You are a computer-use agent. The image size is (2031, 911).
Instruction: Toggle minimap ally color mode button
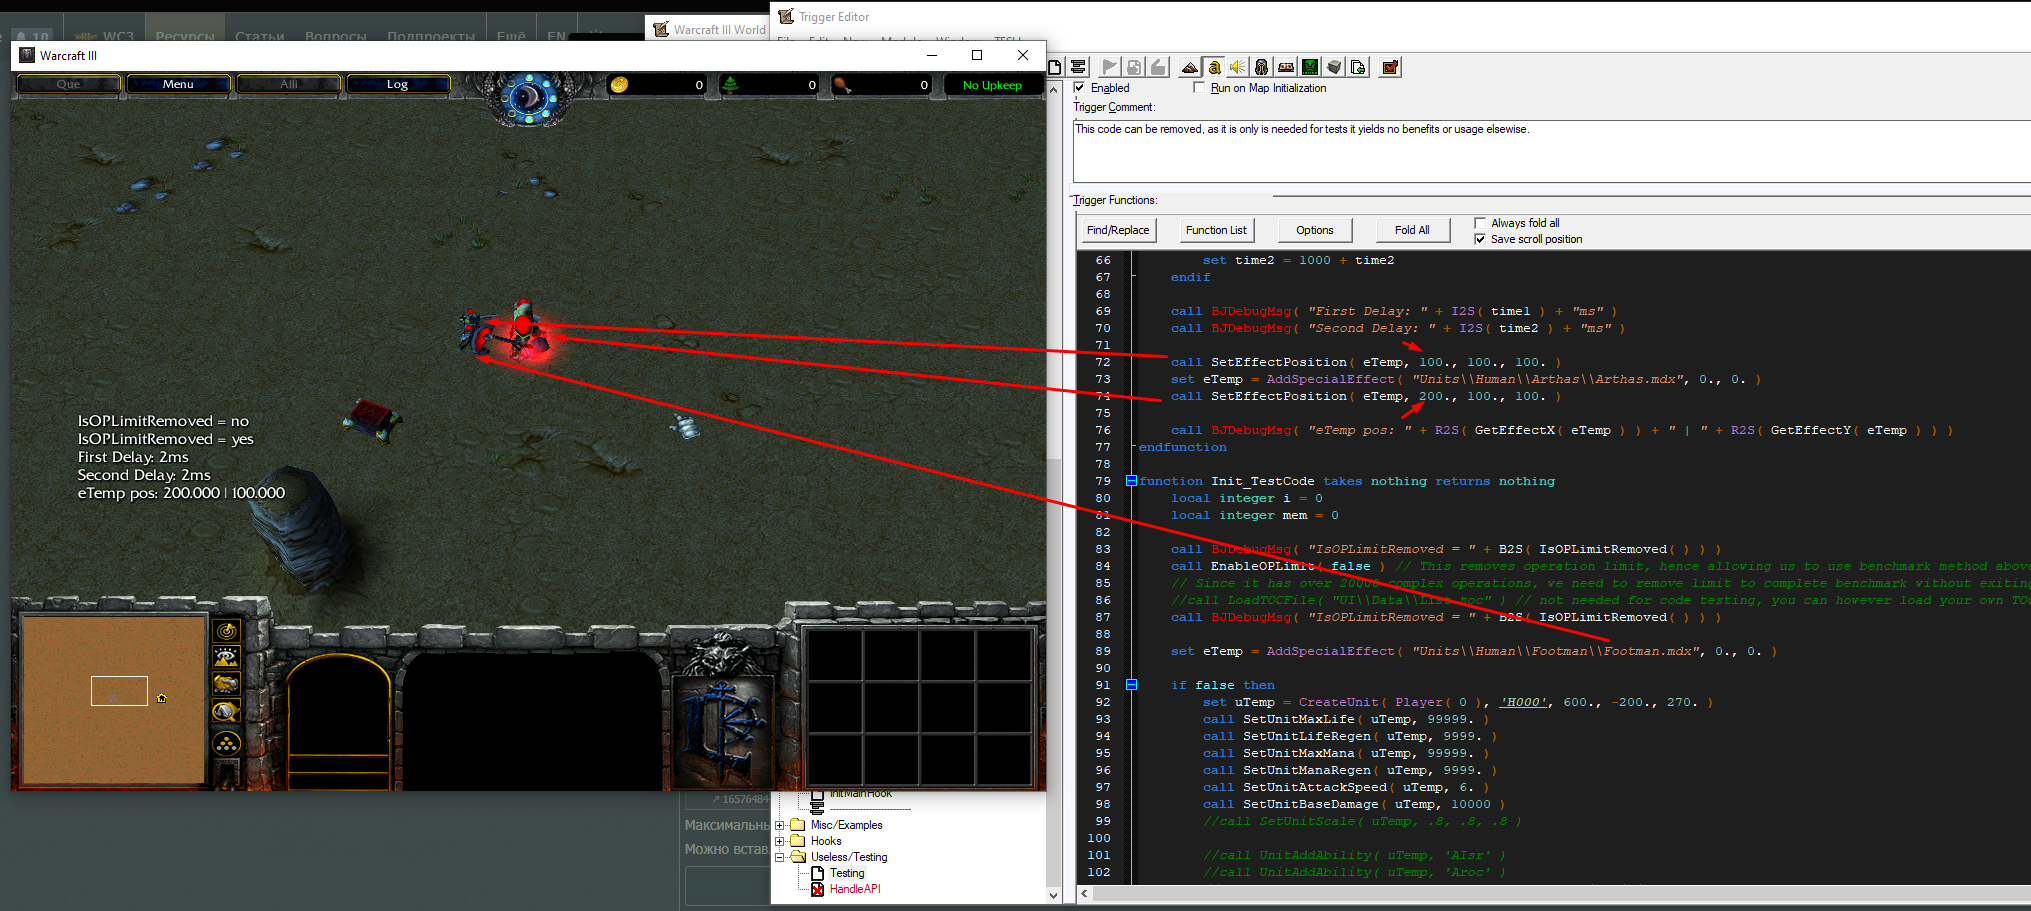227,685
